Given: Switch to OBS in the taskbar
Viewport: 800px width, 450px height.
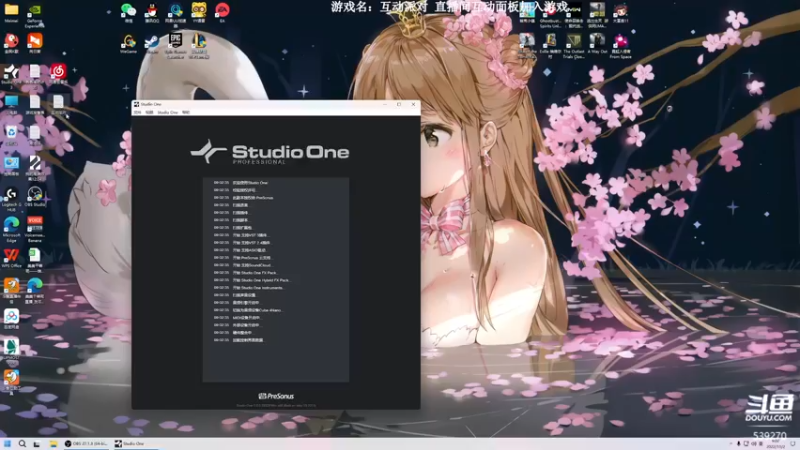Looking at the screenshot, I should [86, 444].
